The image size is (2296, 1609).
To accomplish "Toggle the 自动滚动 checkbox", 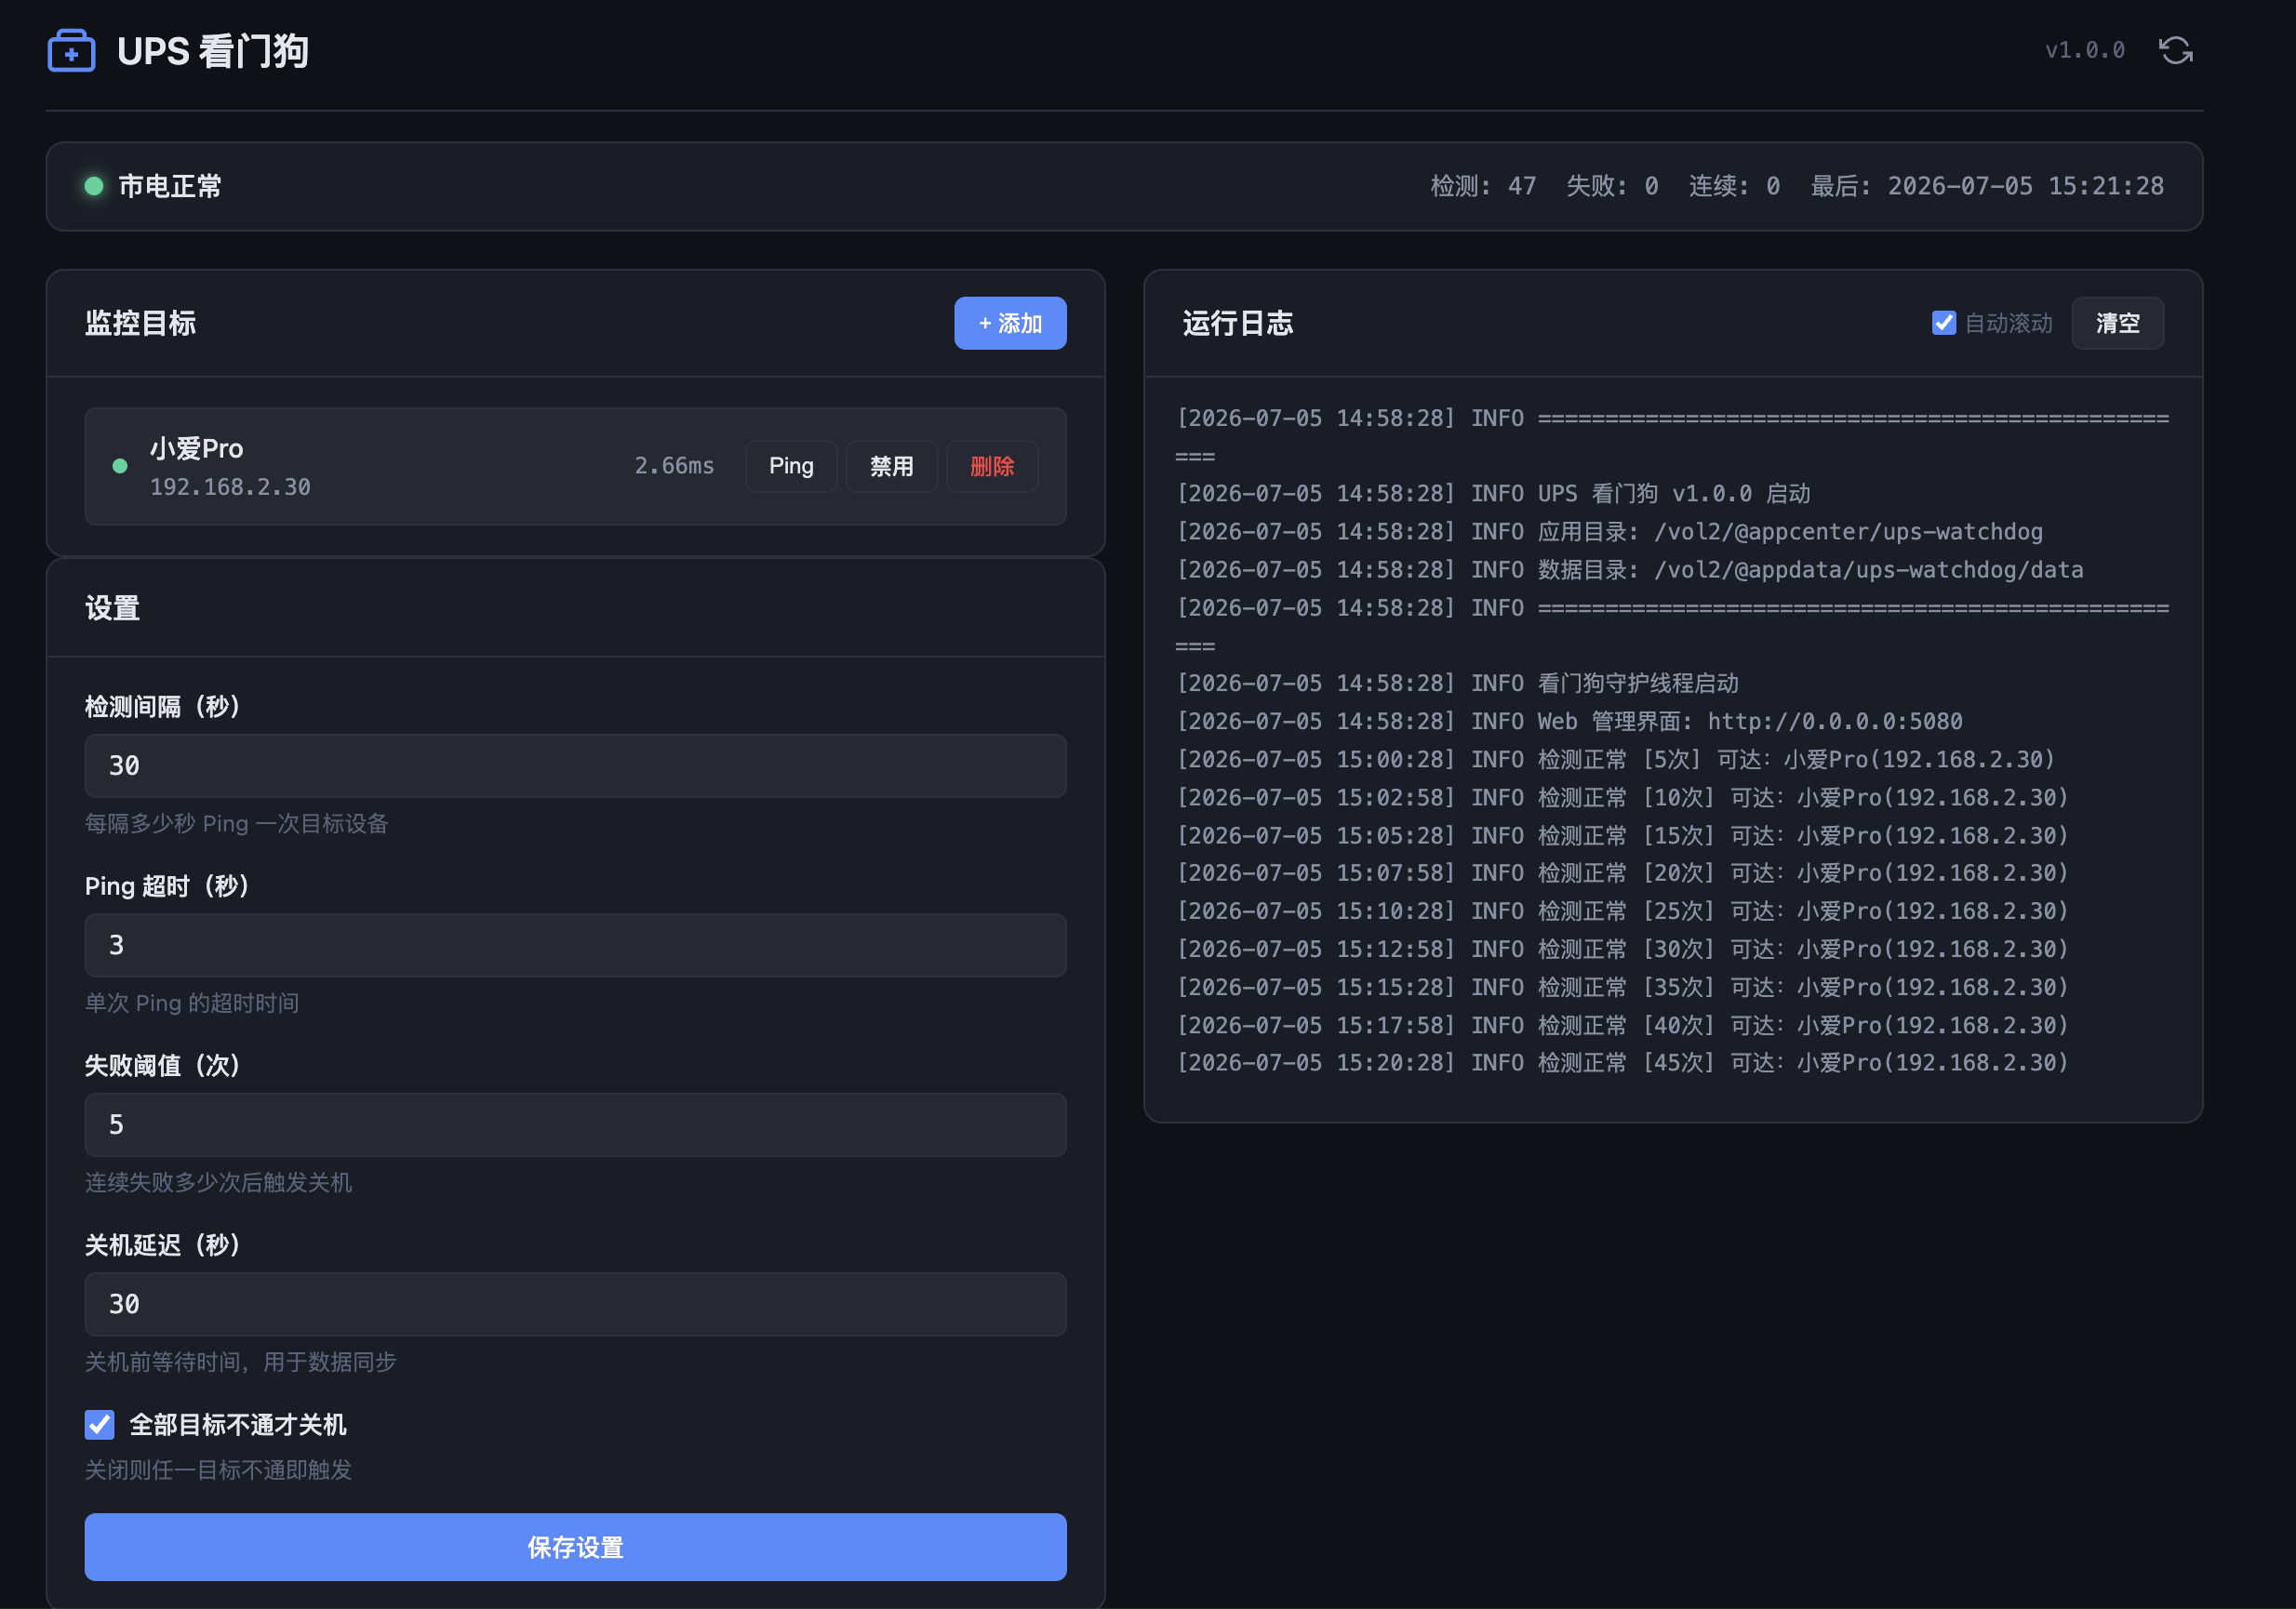I will 1943,323.
